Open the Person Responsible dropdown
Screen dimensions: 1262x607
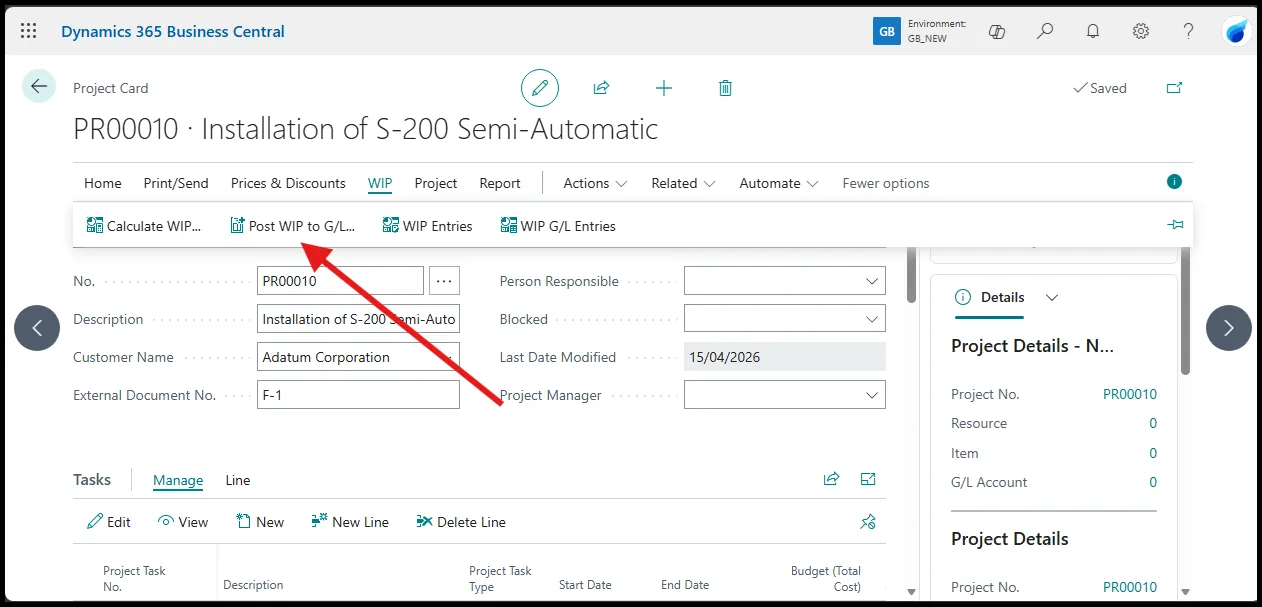(x=785, y=281)
